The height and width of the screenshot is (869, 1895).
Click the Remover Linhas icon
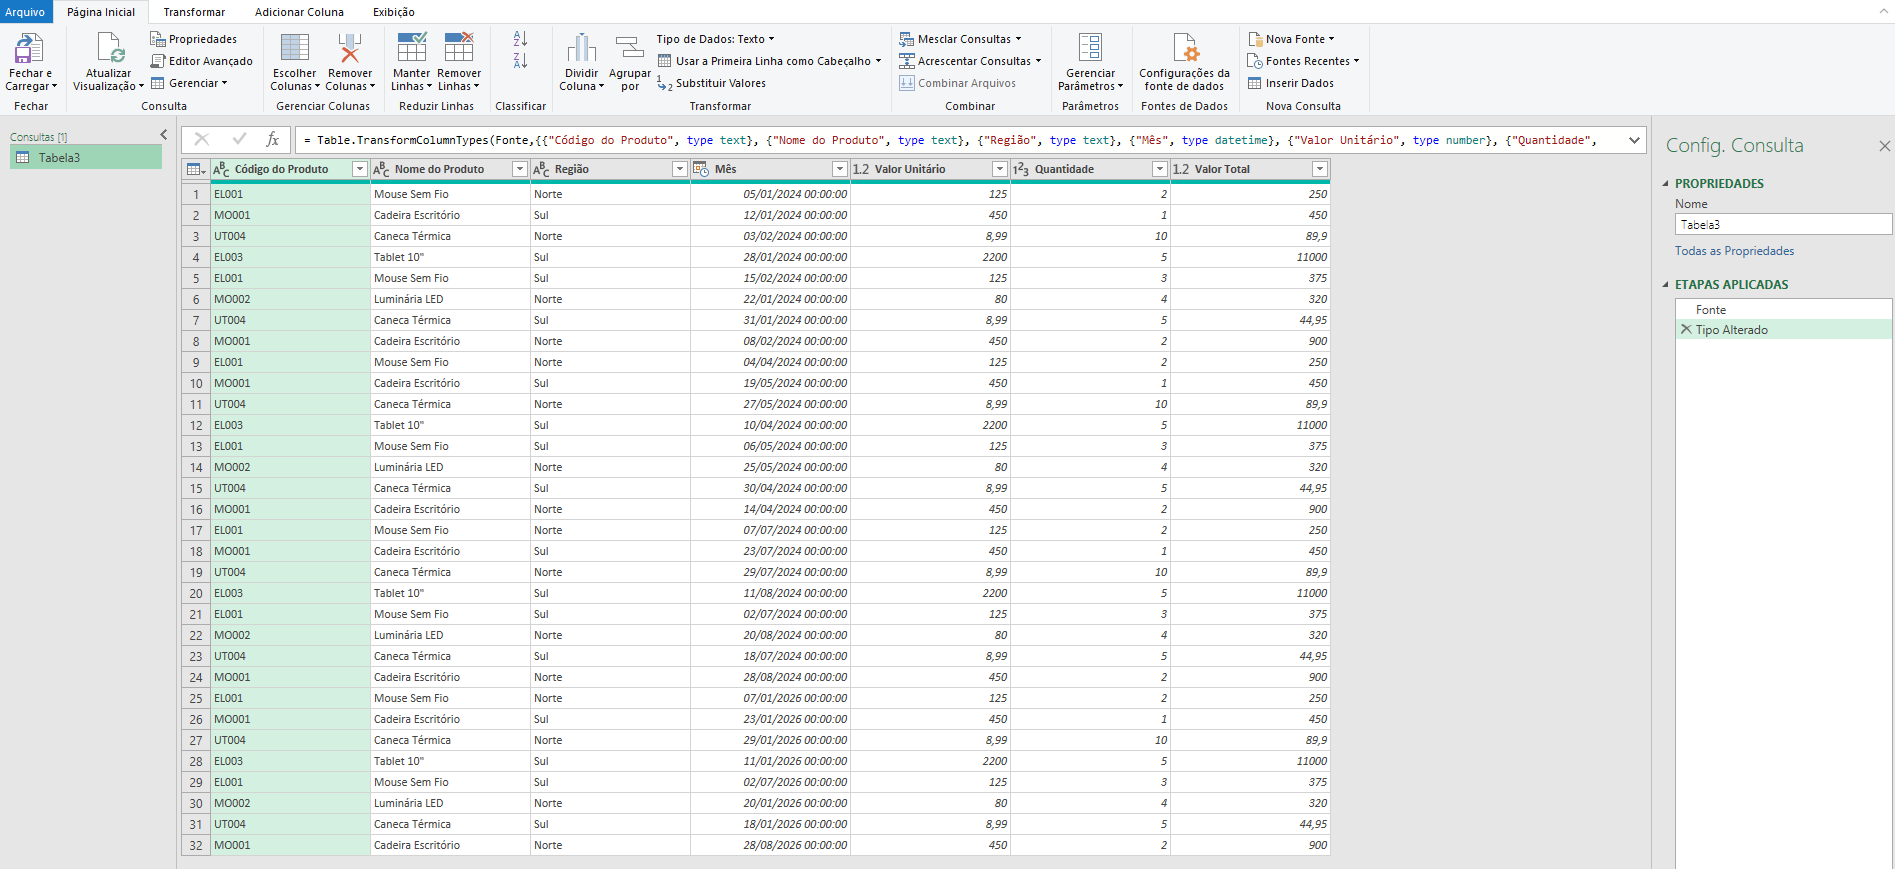pos(459,48)
